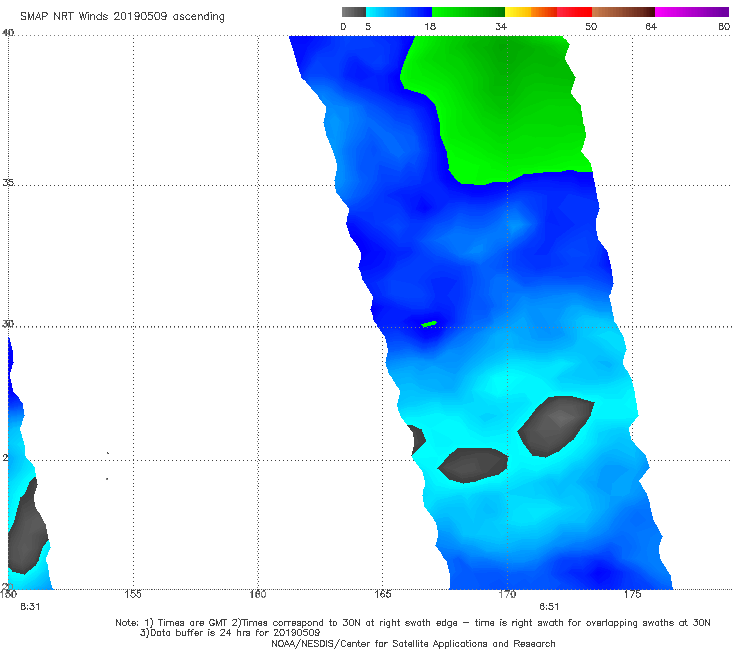The width and height of the screenshot is (740, 650).
Task: Click the small gray patch on the swath's left edge near 166E
Action: pyautogui.click(x=416, y=440)
